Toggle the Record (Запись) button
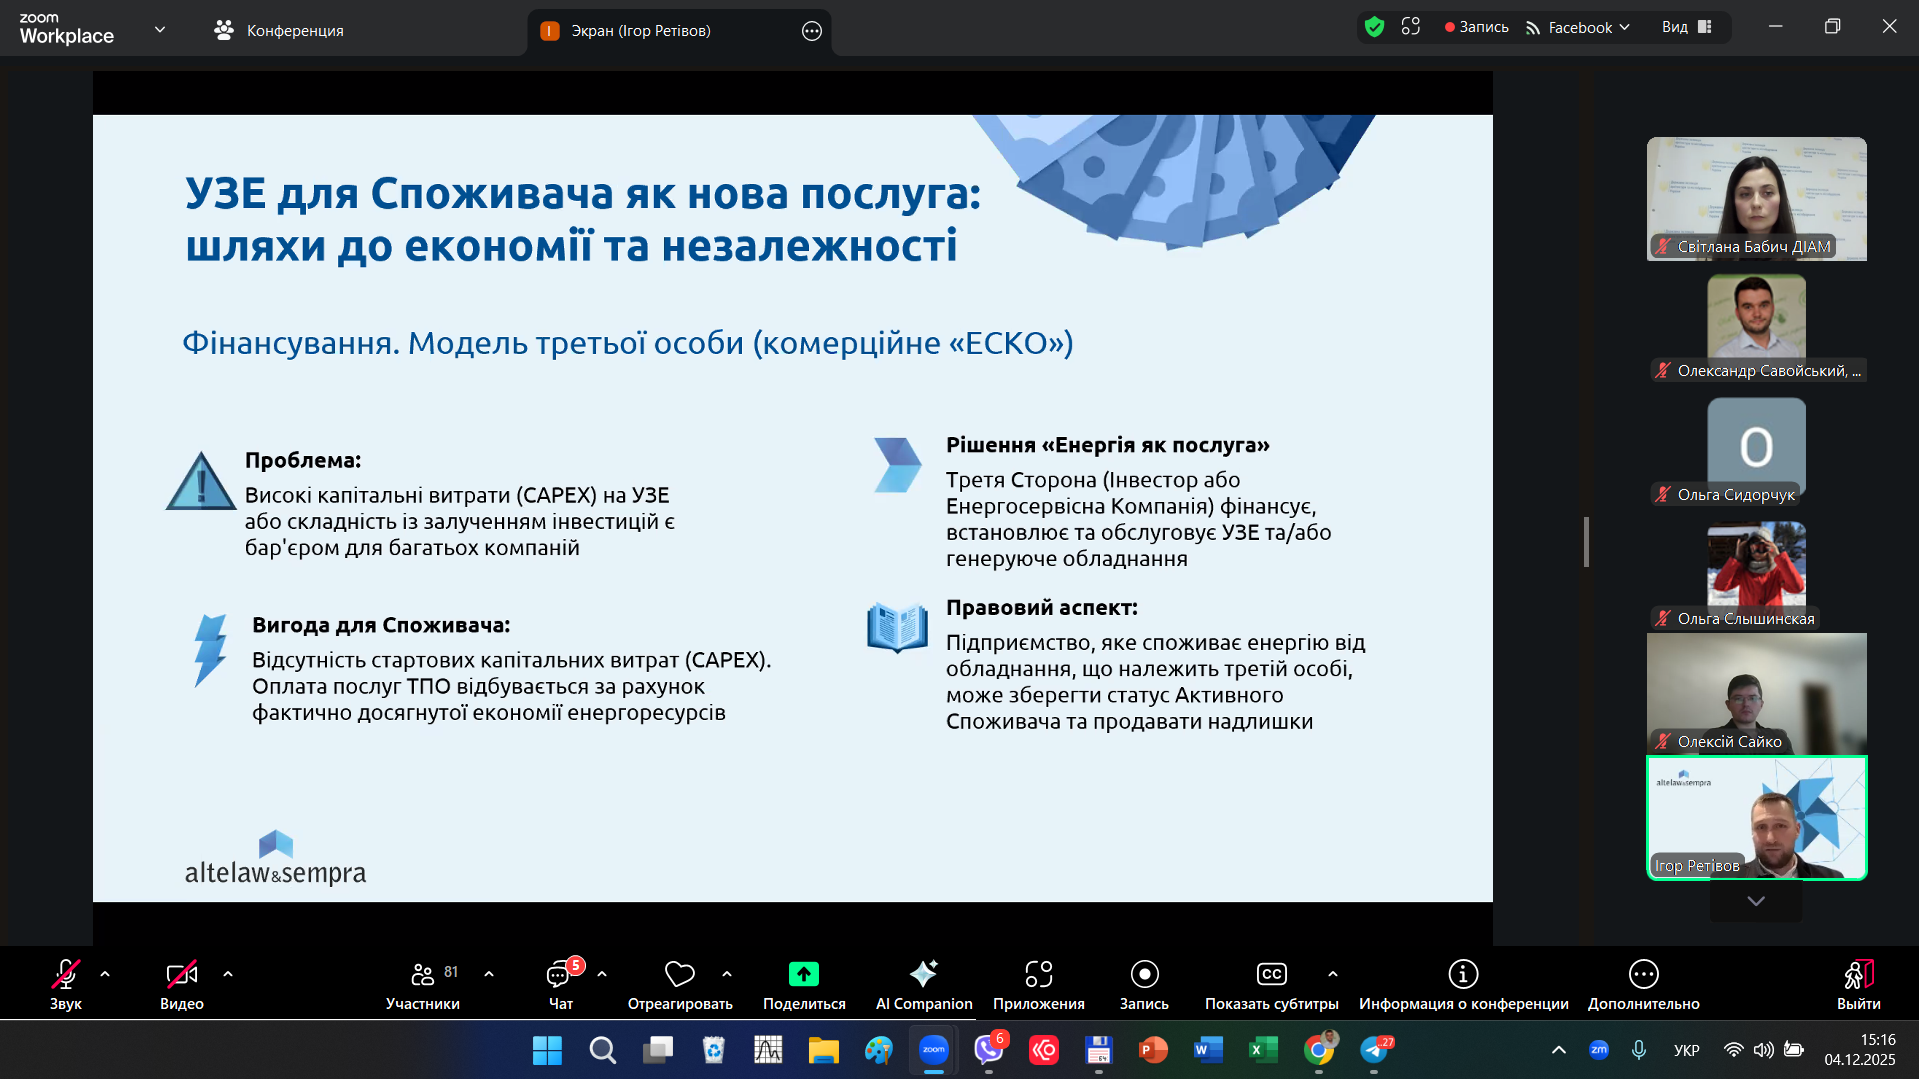Screen dimensions: 1919x1079 click(1144, 984)
